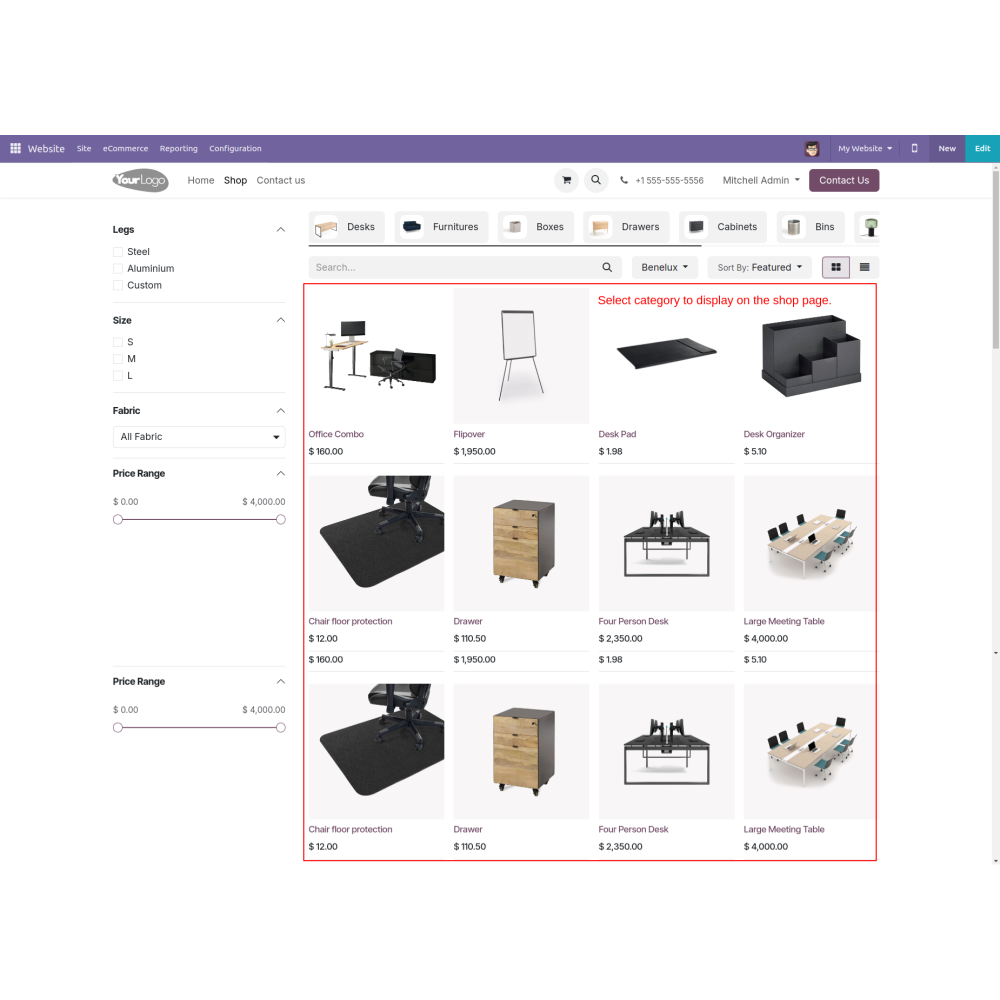Click the Flipover product image
The width and height of the screenshot is (1000, 1000).
click(521, 356)
